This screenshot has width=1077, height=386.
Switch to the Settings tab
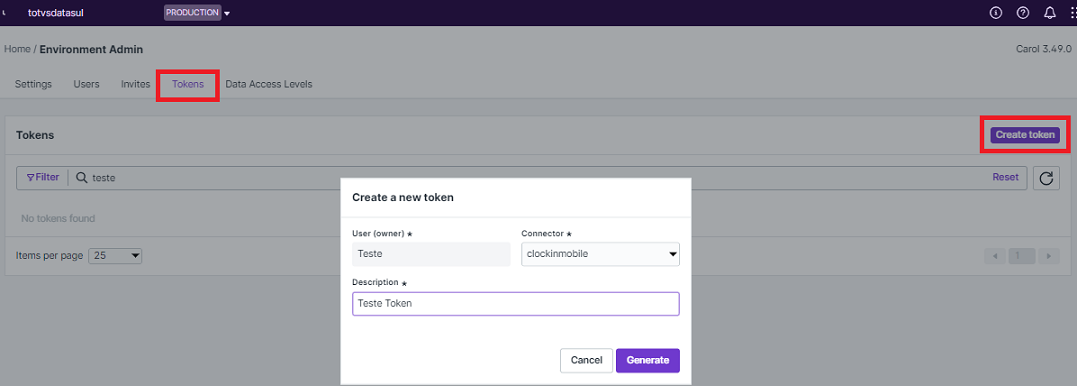click(x=33, y=84)
